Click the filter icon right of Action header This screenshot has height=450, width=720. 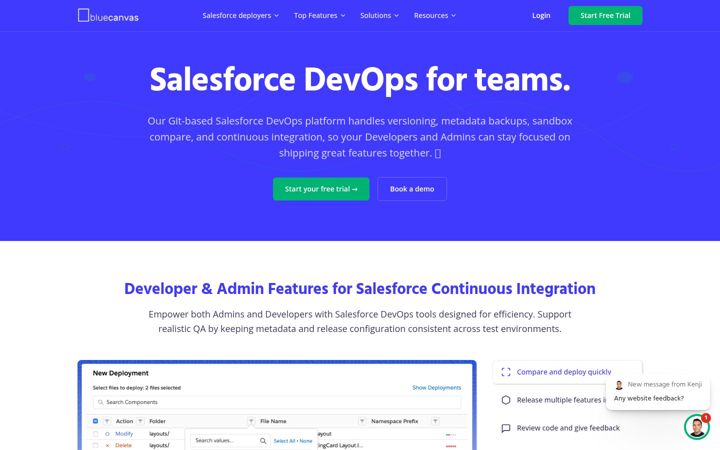pyautogui.click(x=141, y=421)
